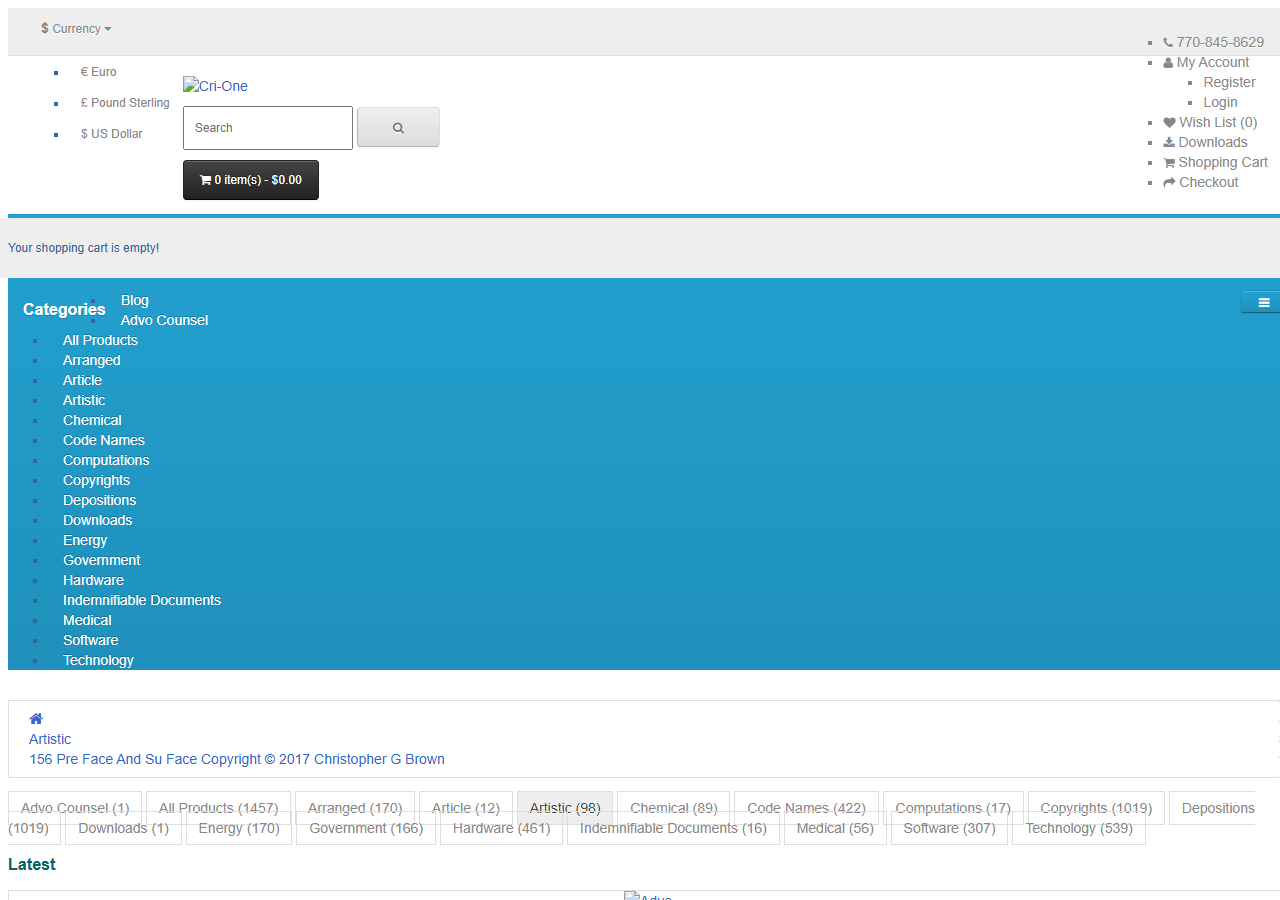The image size is (1280, 900).
Task: Open Code Names category in blue menu
Action: (104, 440)
